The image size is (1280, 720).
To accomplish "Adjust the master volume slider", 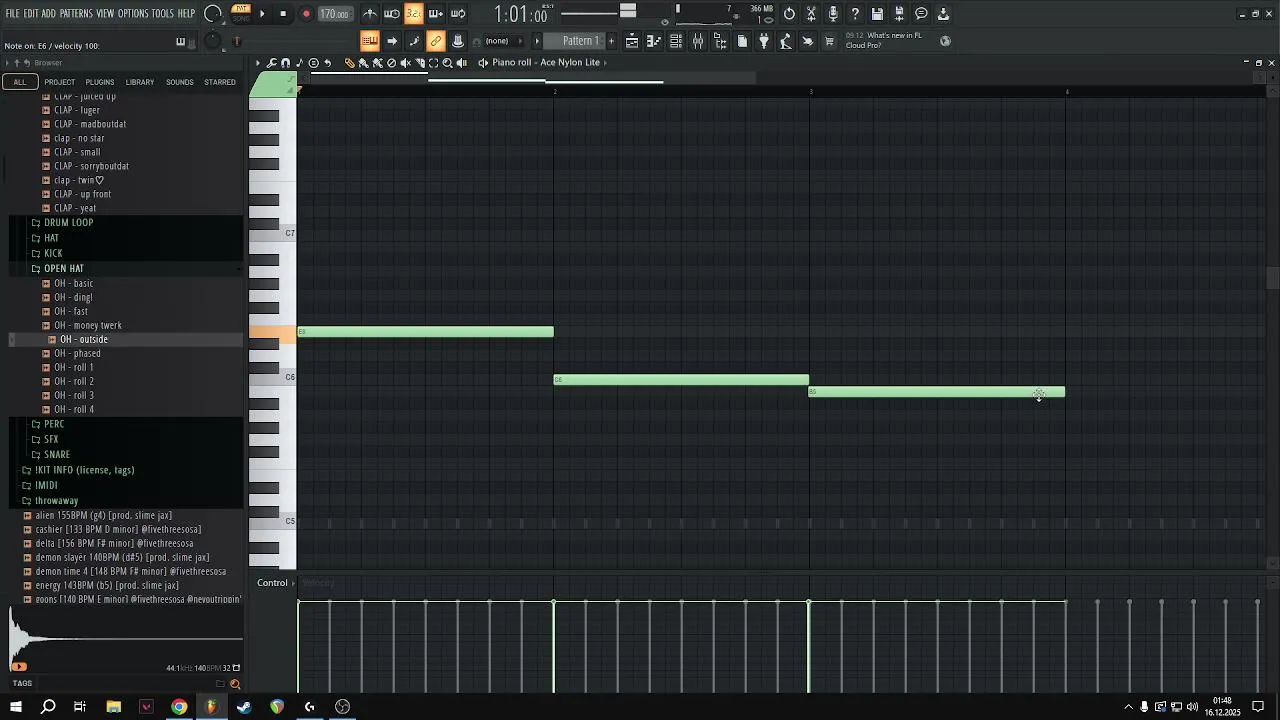I will click(598, 13).
